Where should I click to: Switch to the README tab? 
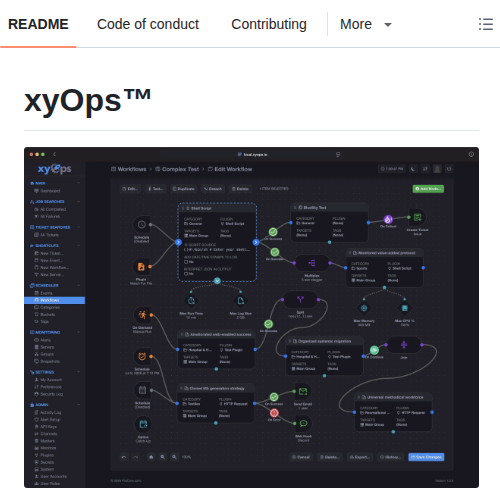[38, 24]
